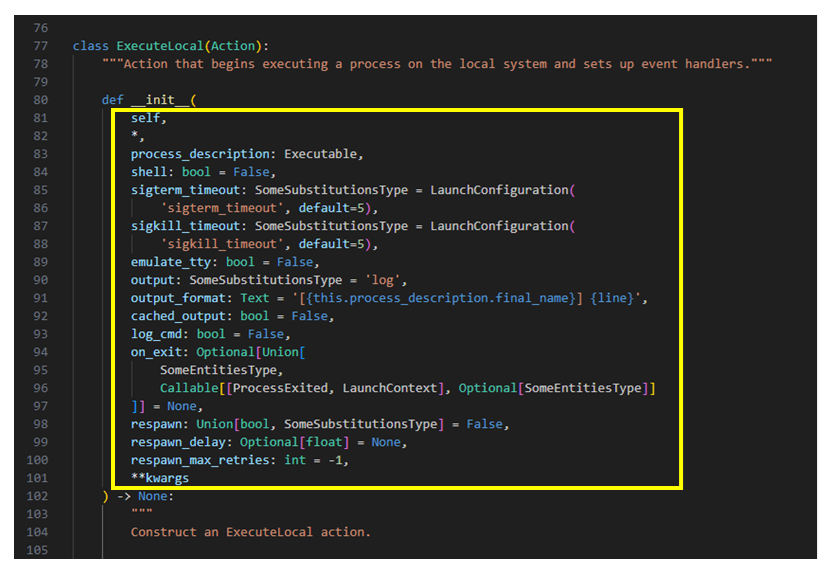Click the cached_output parameter
The width and height of the screenshot is (831, 573).
coord(178,316)
